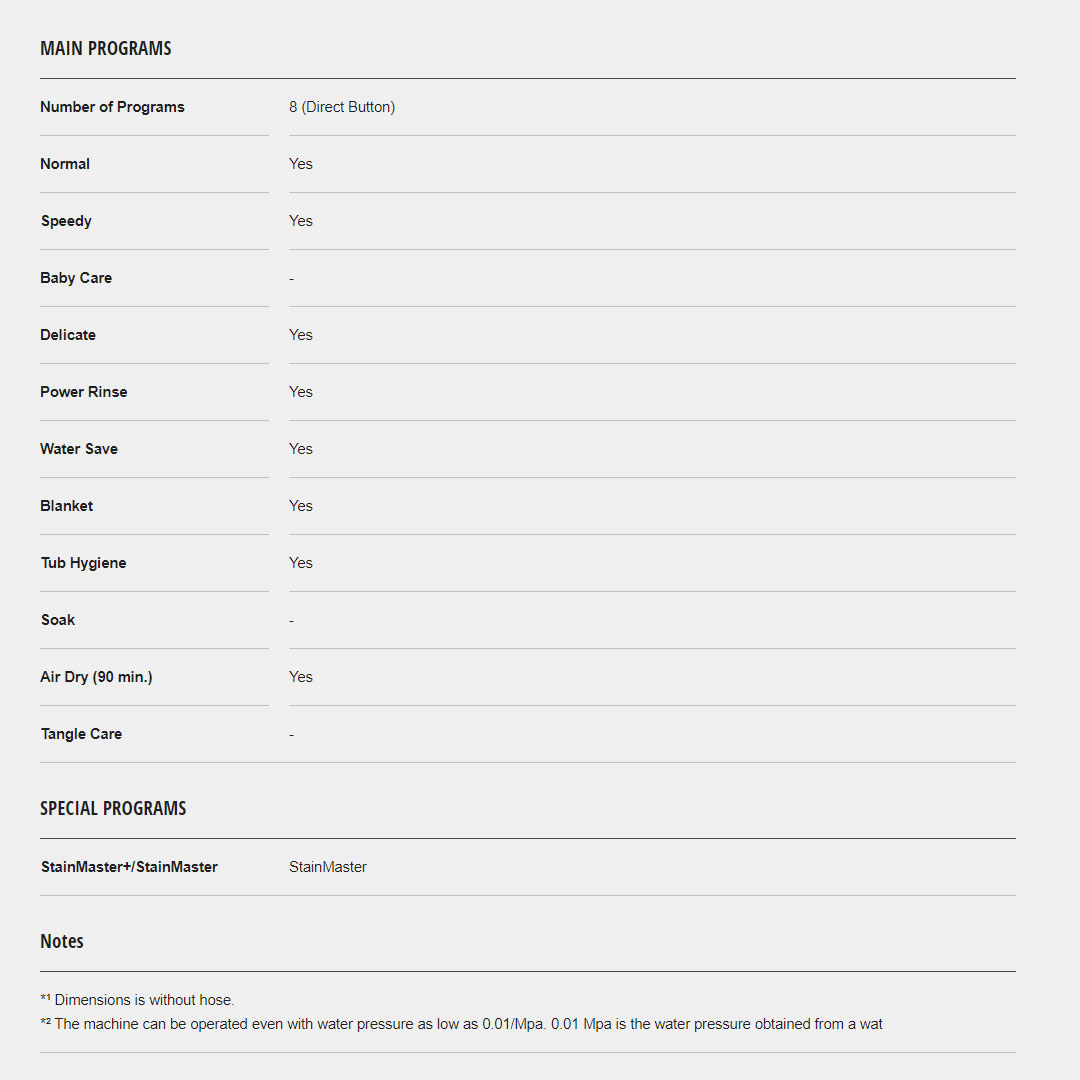Select the Tub Hygiene label

[83, 563]
